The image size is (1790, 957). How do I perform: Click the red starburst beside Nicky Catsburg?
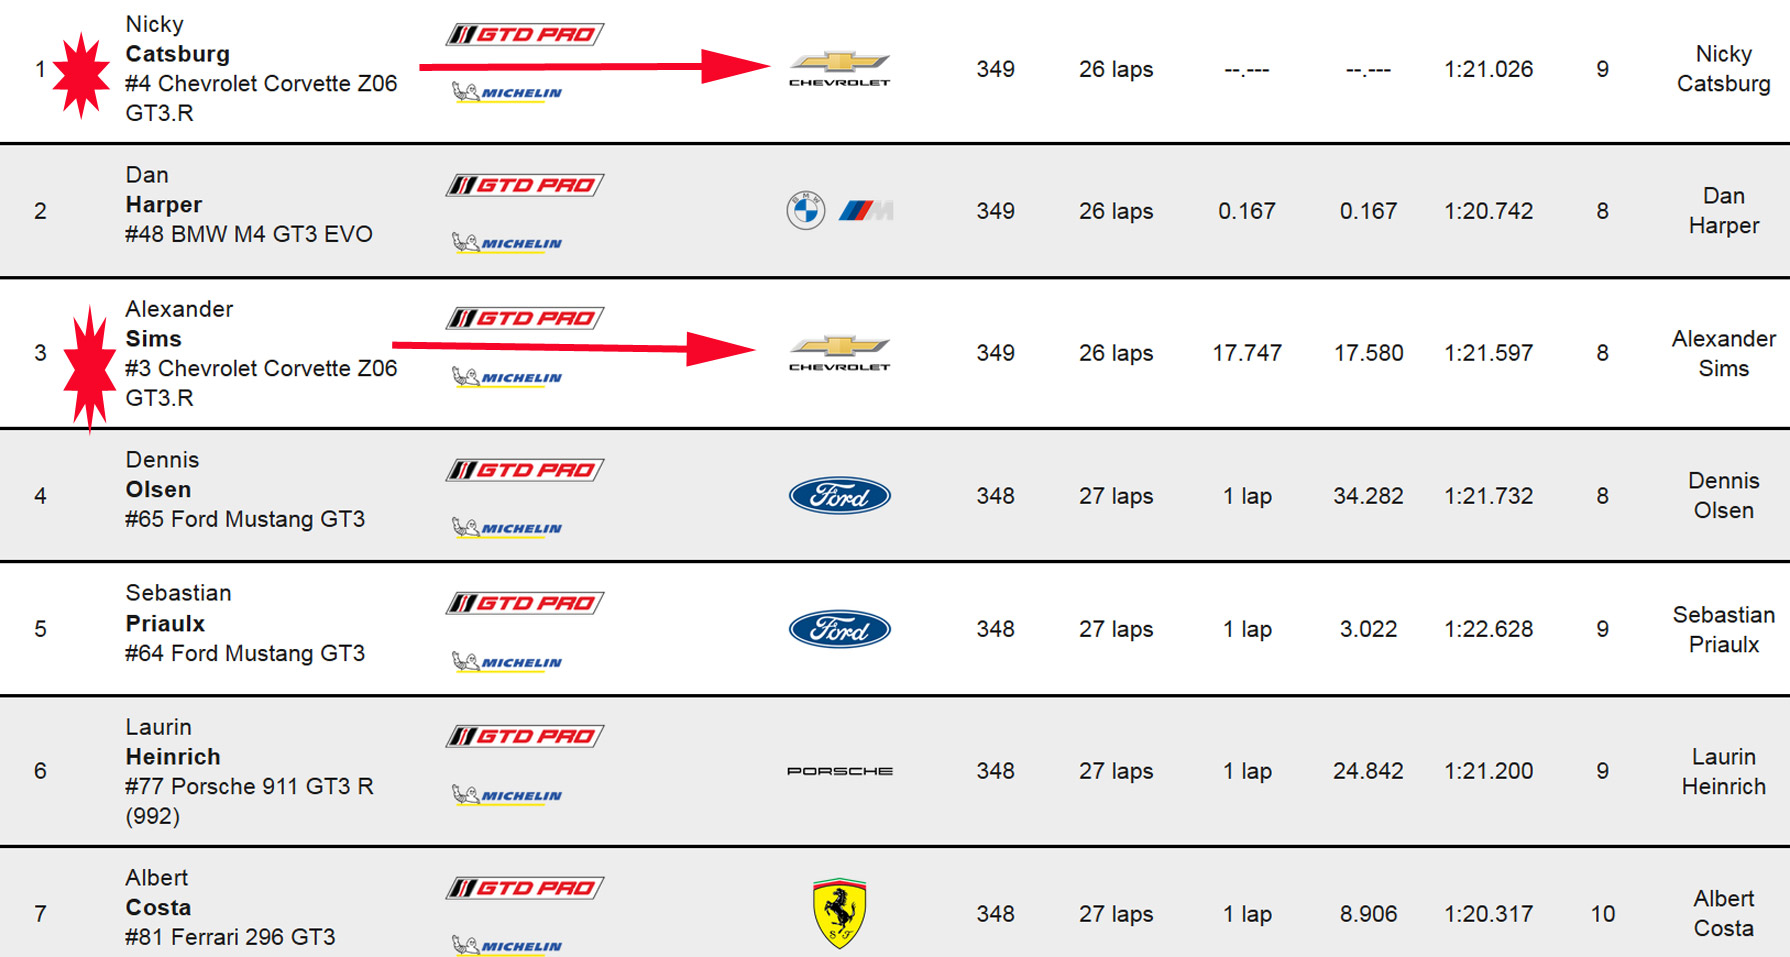point(81,75)
